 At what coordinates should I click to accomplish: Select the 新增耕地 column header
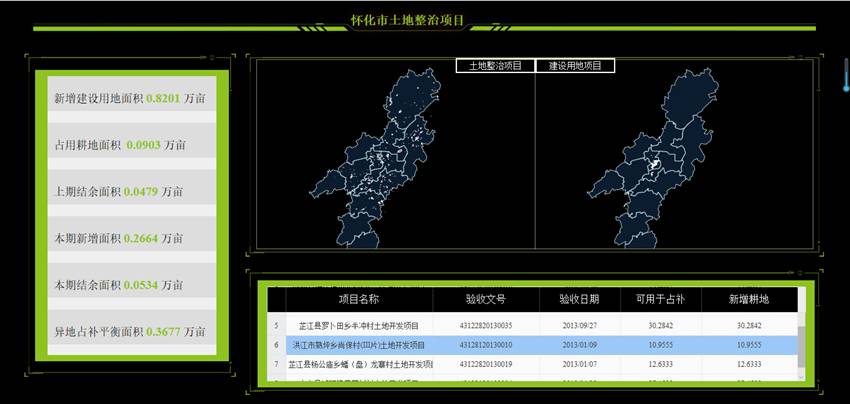(749, 299)
